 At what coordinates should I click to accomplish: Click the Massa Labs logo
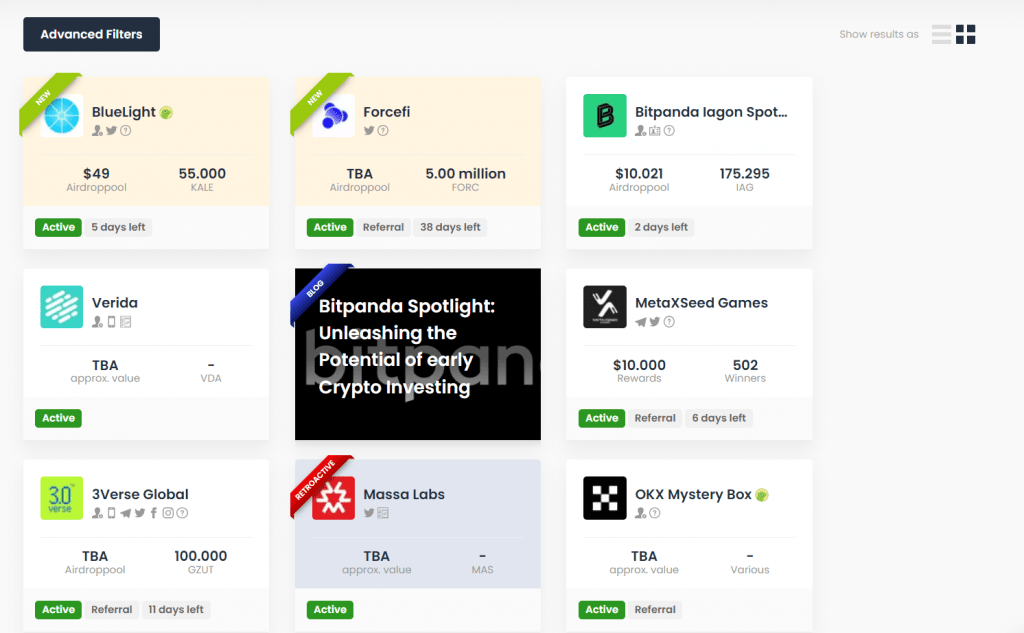[333, 498]
